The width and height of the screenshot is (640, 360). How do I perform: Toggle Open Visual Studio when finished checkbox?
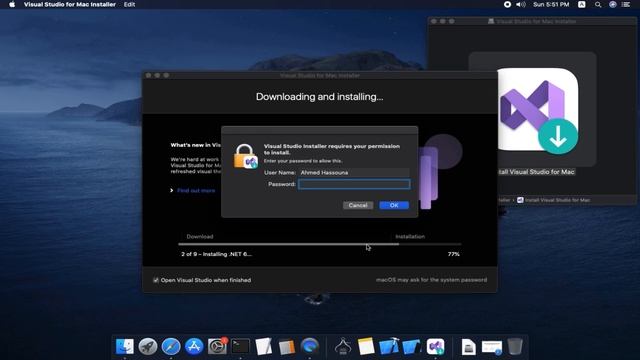[156, 280]
